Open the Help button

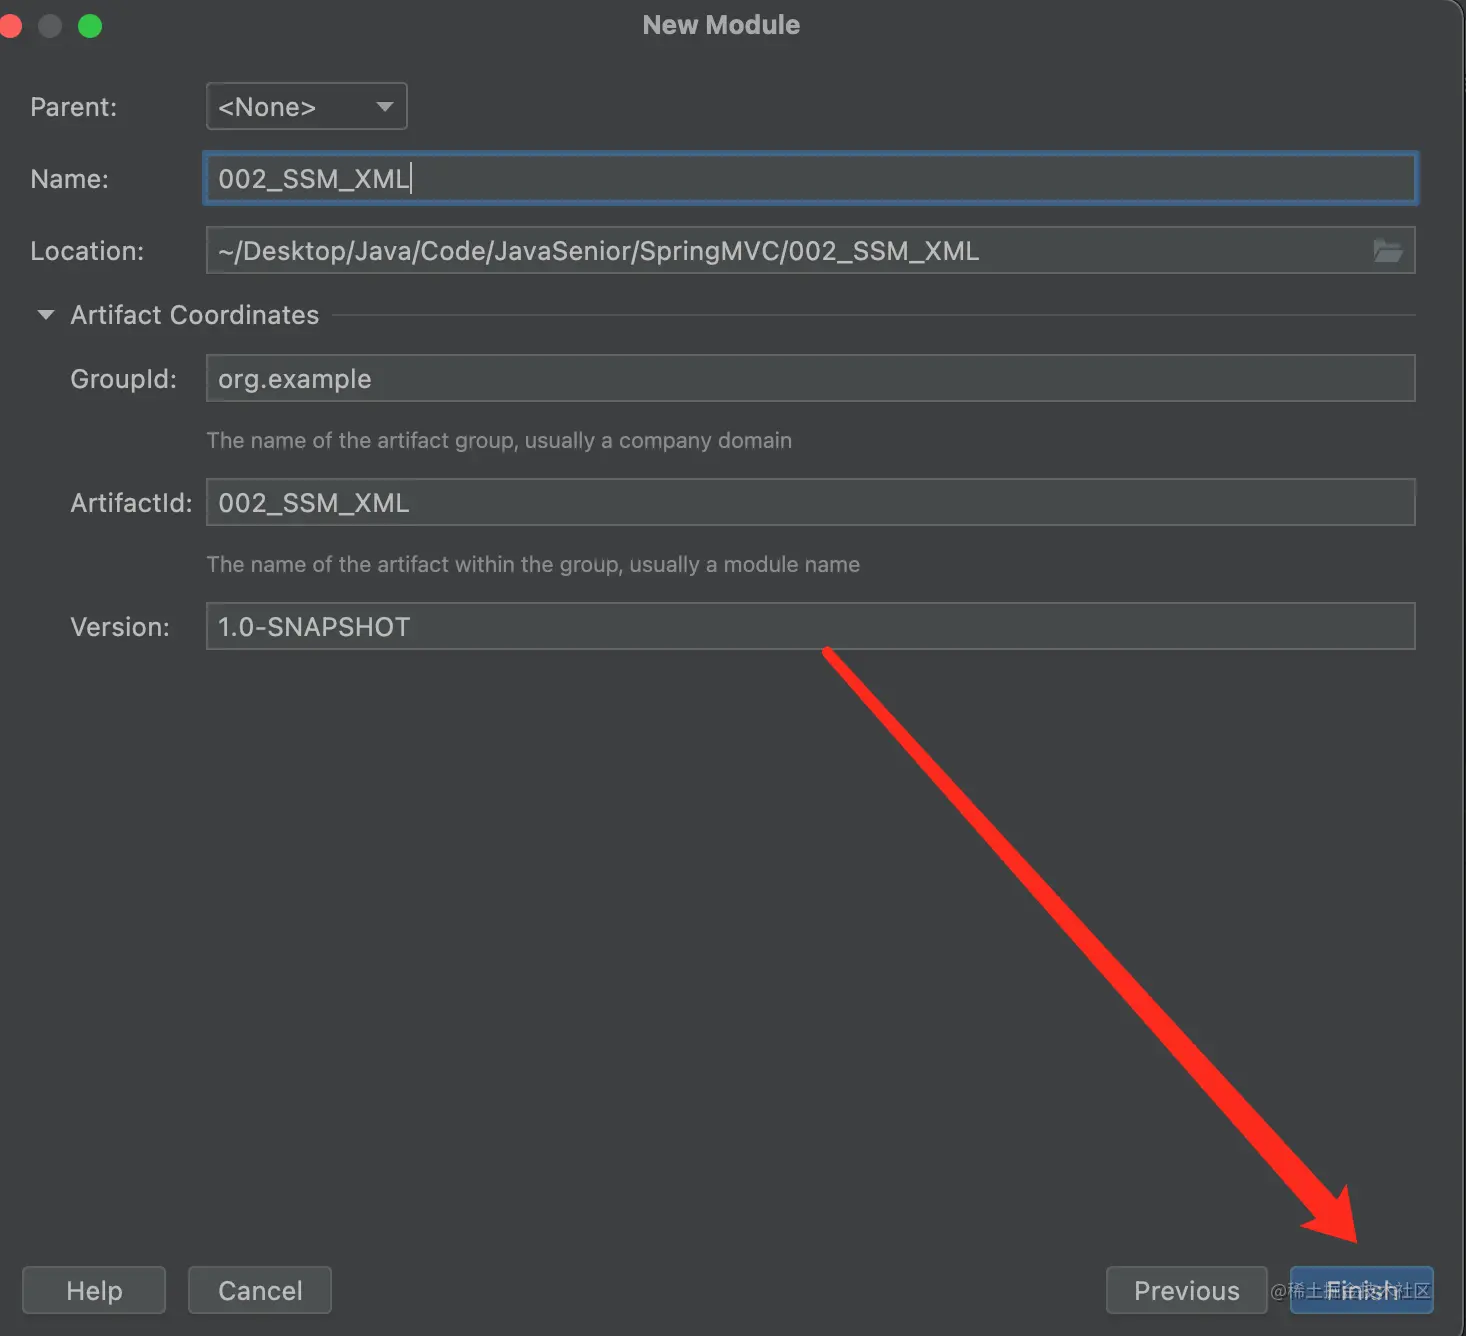point(94,1290)
